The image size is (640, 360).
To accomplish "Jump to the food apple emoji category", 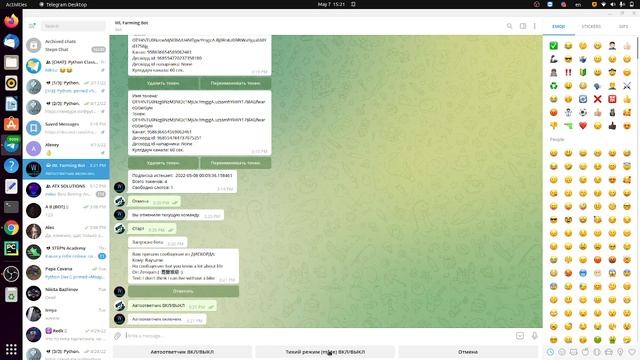I will tap(585, 352).
